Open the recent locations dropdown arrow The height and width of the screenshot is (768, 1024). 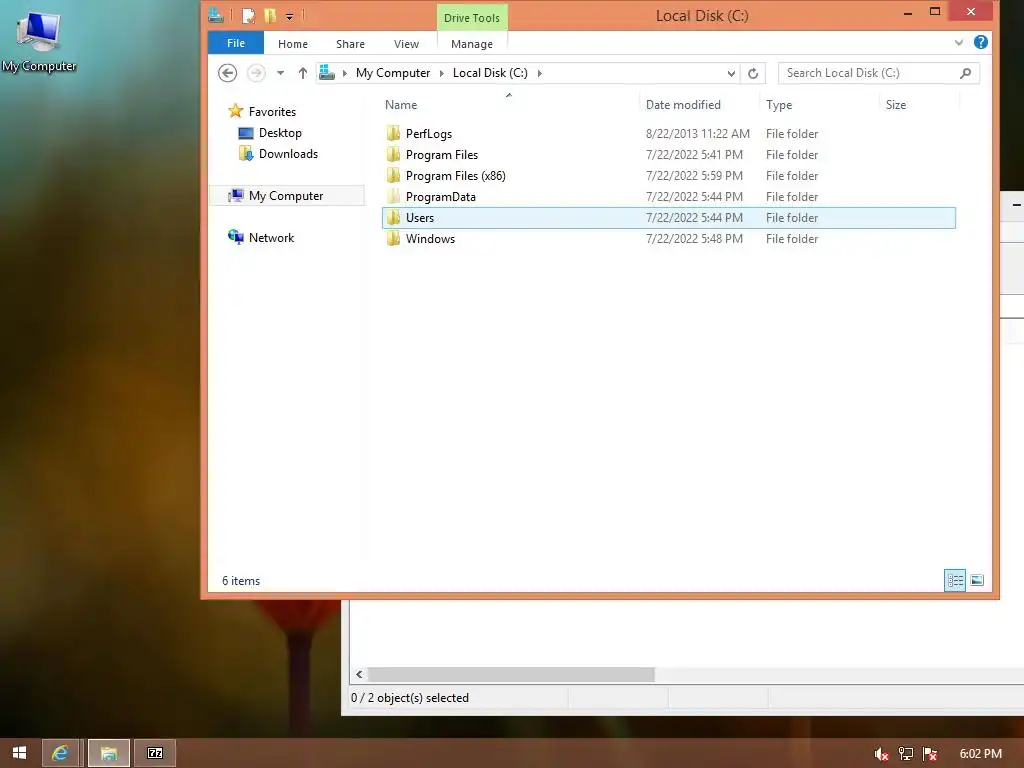pos(280,73)
